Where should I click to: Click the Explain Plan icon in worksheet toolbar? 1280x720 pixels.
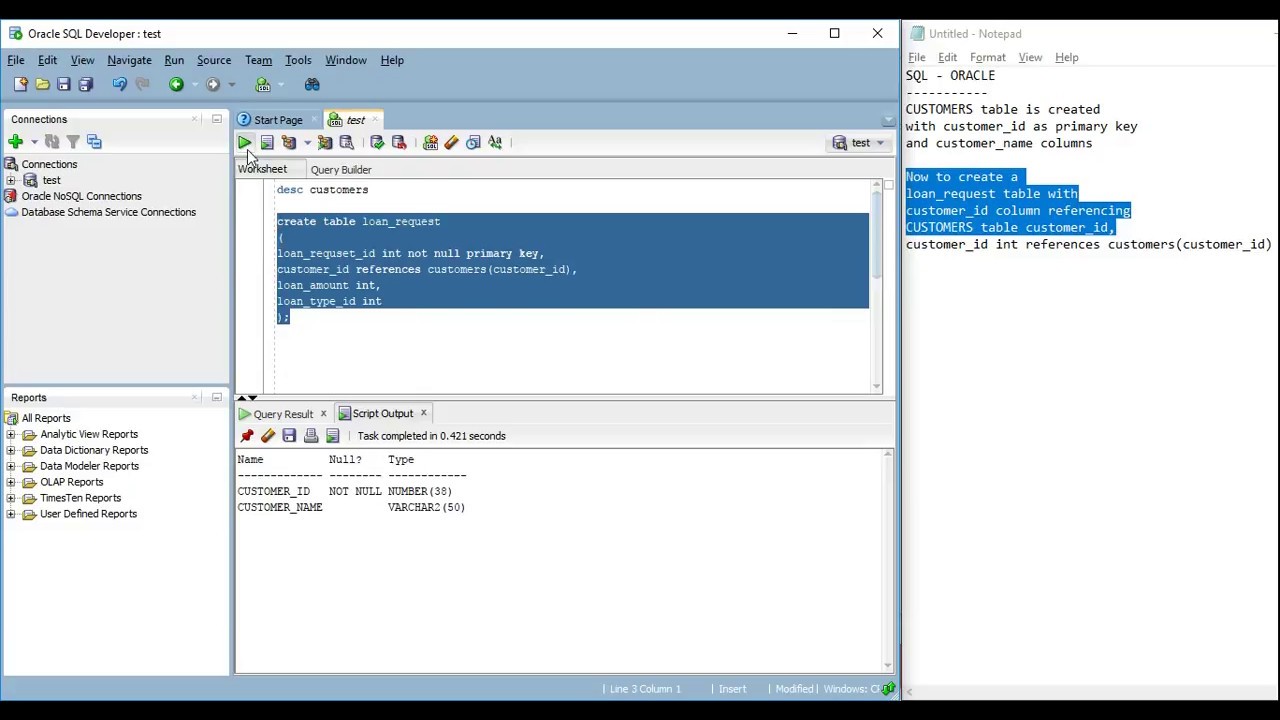click(x=289, y=143)
